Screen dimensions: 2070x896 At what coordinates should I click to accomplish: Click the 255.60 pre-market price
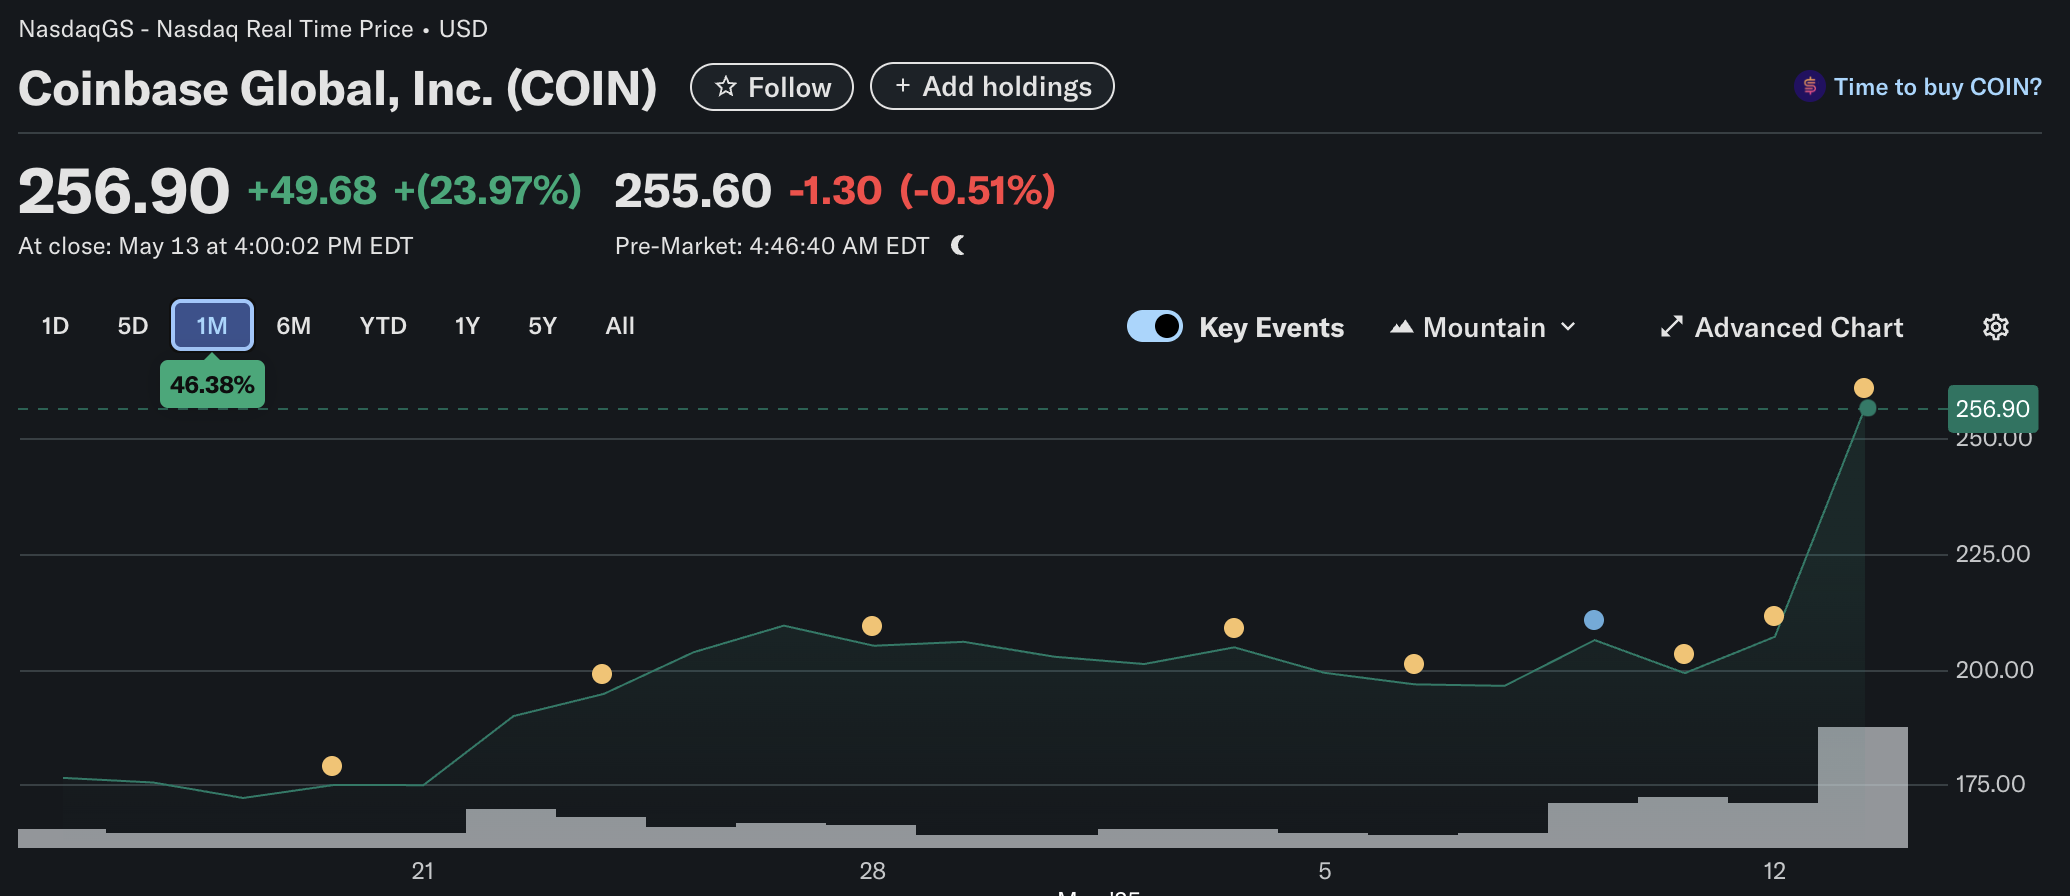tap(693, 190)
